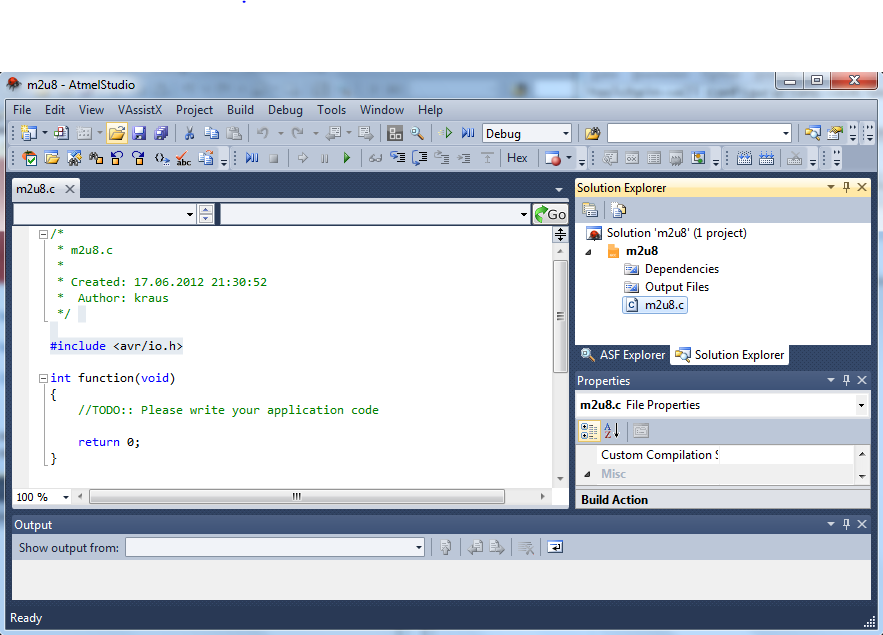The width and height of the screenshot is (883, 635).
Task: Collapse the int function(void) block
Action: (x=43, y=379)
